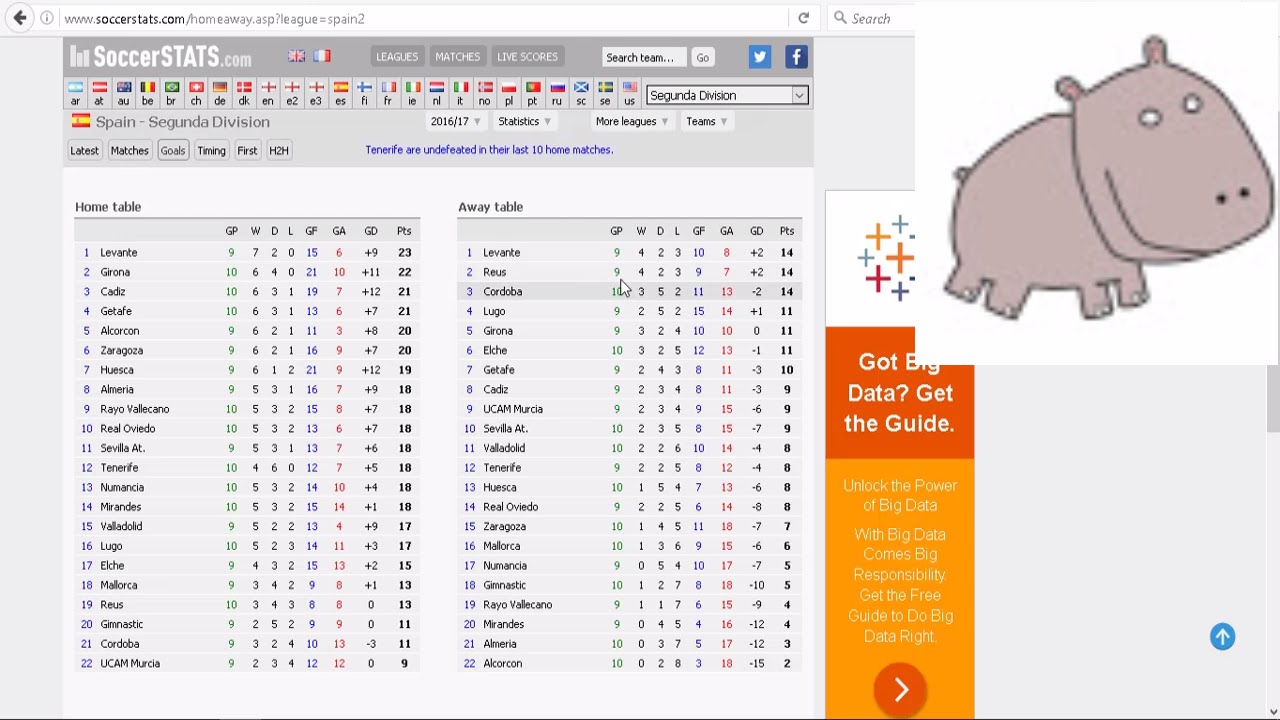Click the browser address bar URL
Screen dimensions: 1280x720
(x=215, y=18)
